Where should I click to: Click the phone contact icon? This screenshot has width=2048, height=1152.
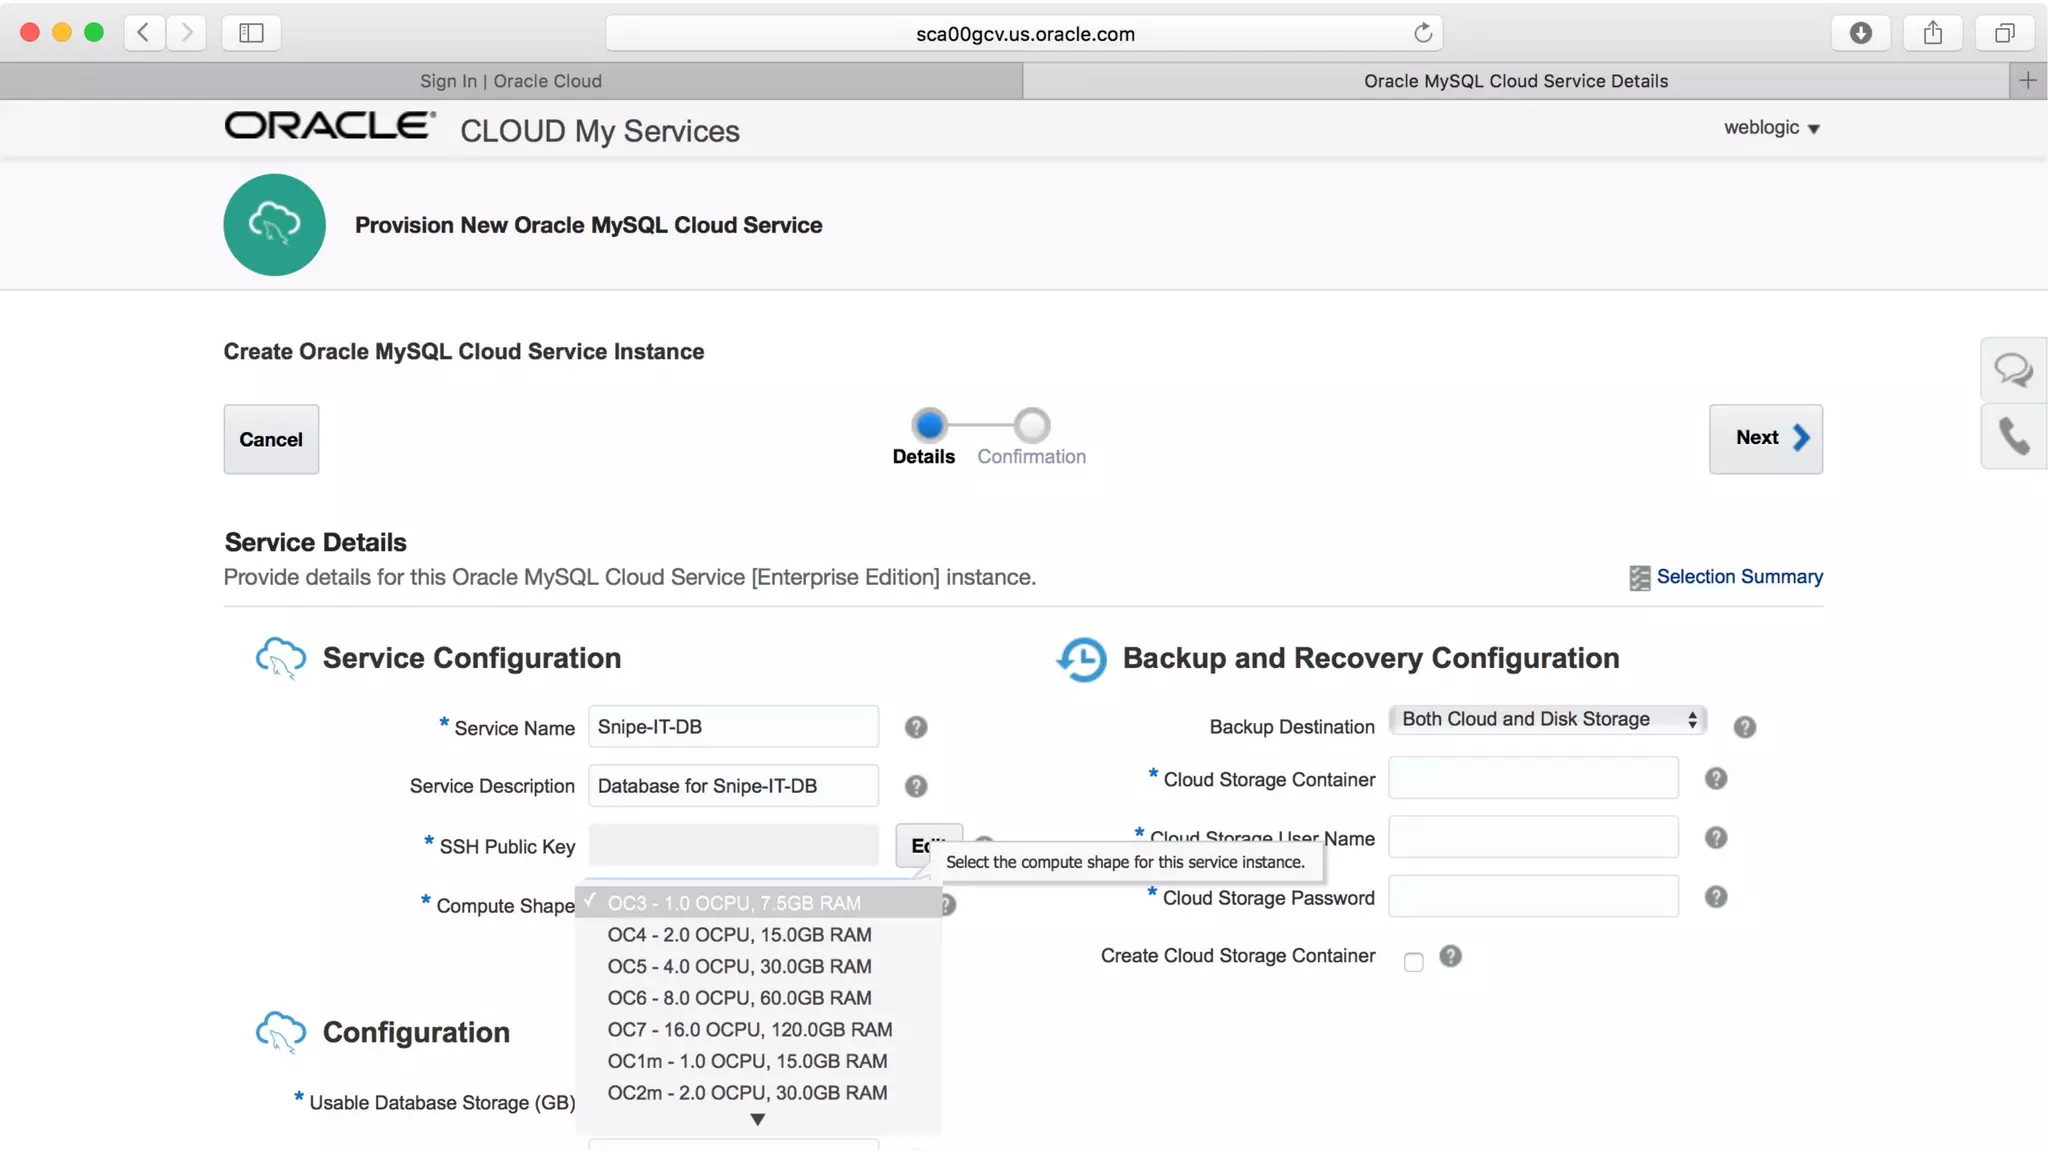[2013, 436]
